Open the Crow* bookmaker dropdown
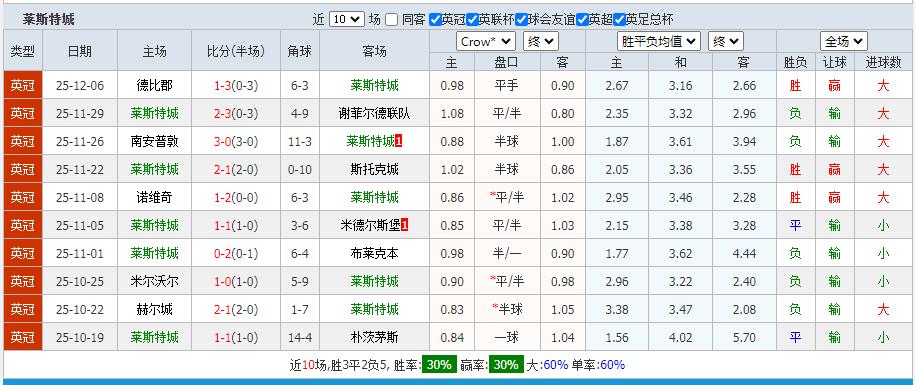 [x=486, y=41]
